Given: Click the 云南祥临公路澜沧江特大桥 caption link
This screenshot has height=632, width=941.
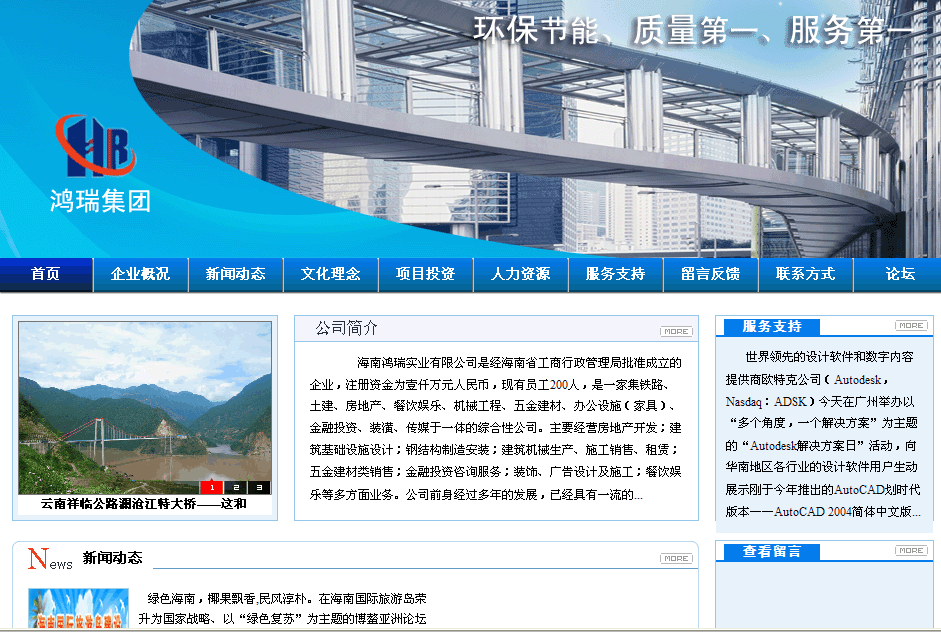Looking at the screenshot, I should [144, 504].
